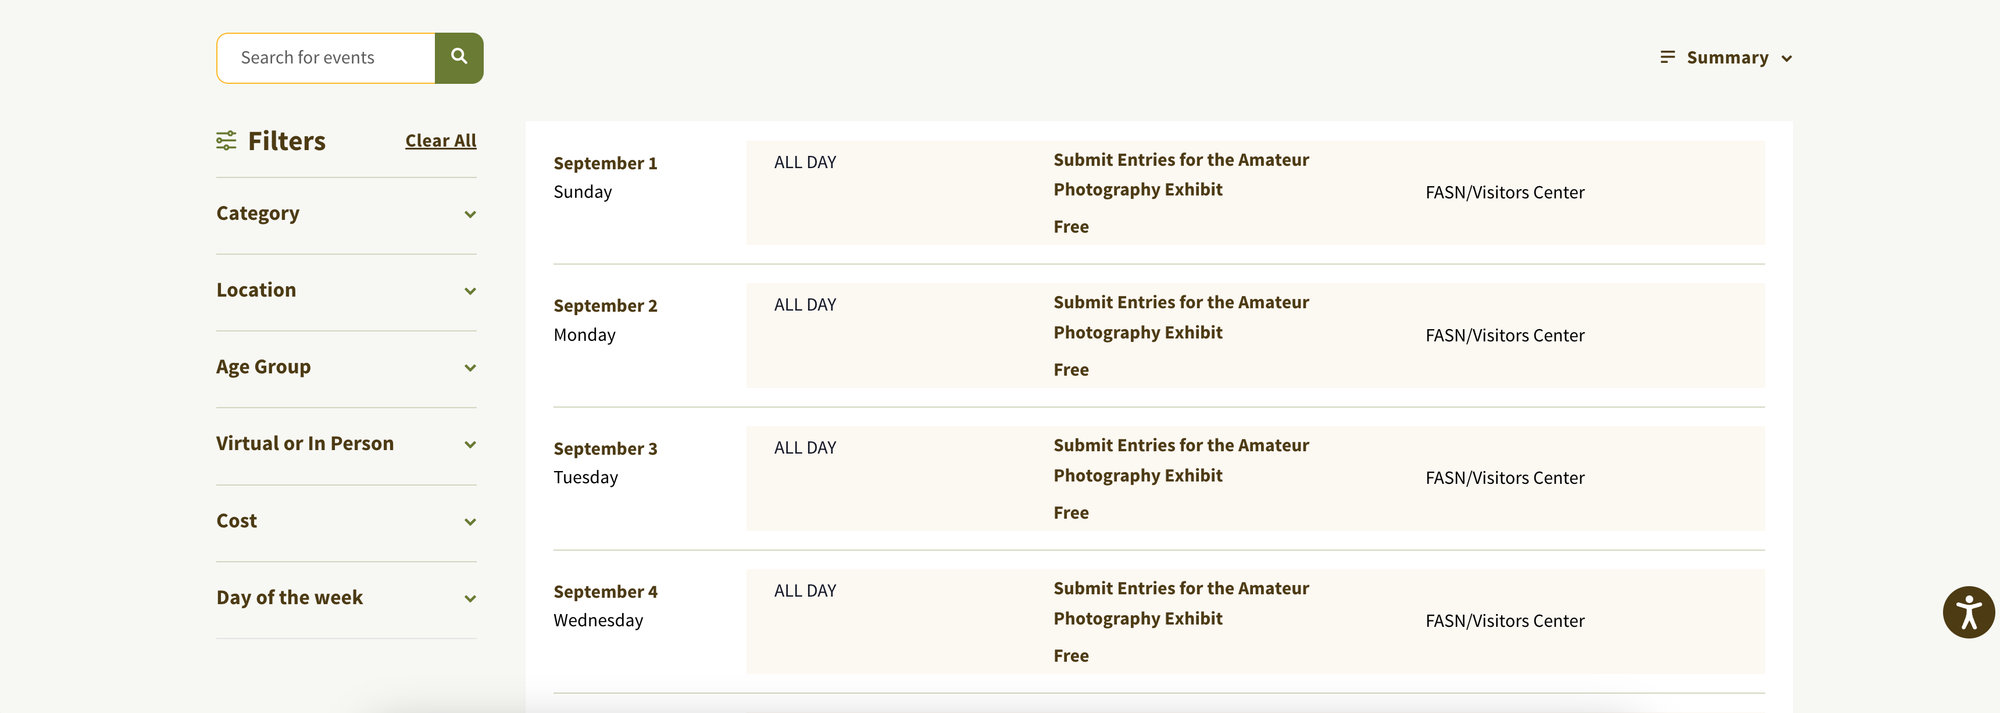Click FASN/Visitors Center on September 3 event
This screenshot has width=2000, height=713.
[x=1505, y=478]
